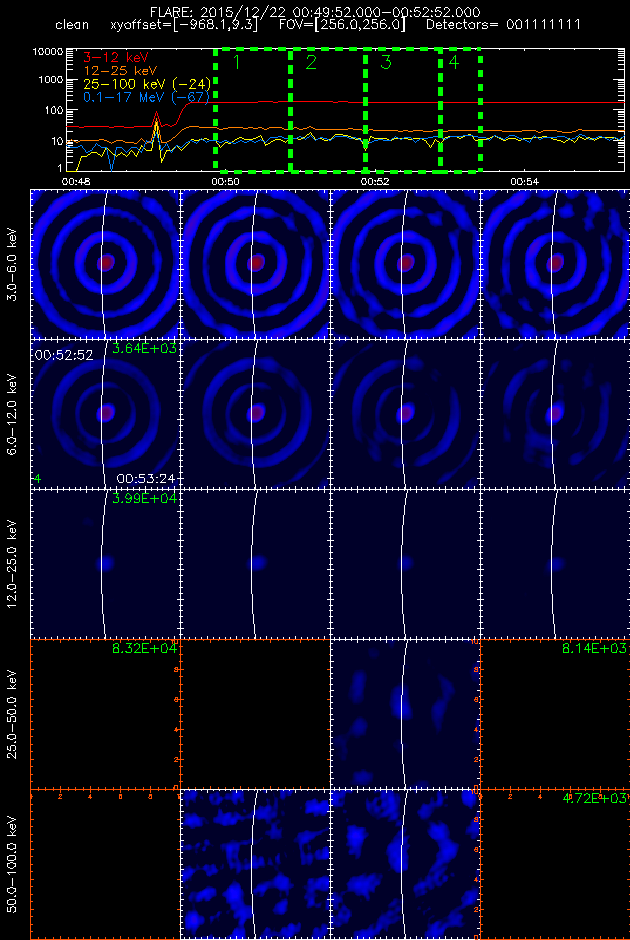
Task: Click the 00:54 time axis label
Action: tap(523, 180)
